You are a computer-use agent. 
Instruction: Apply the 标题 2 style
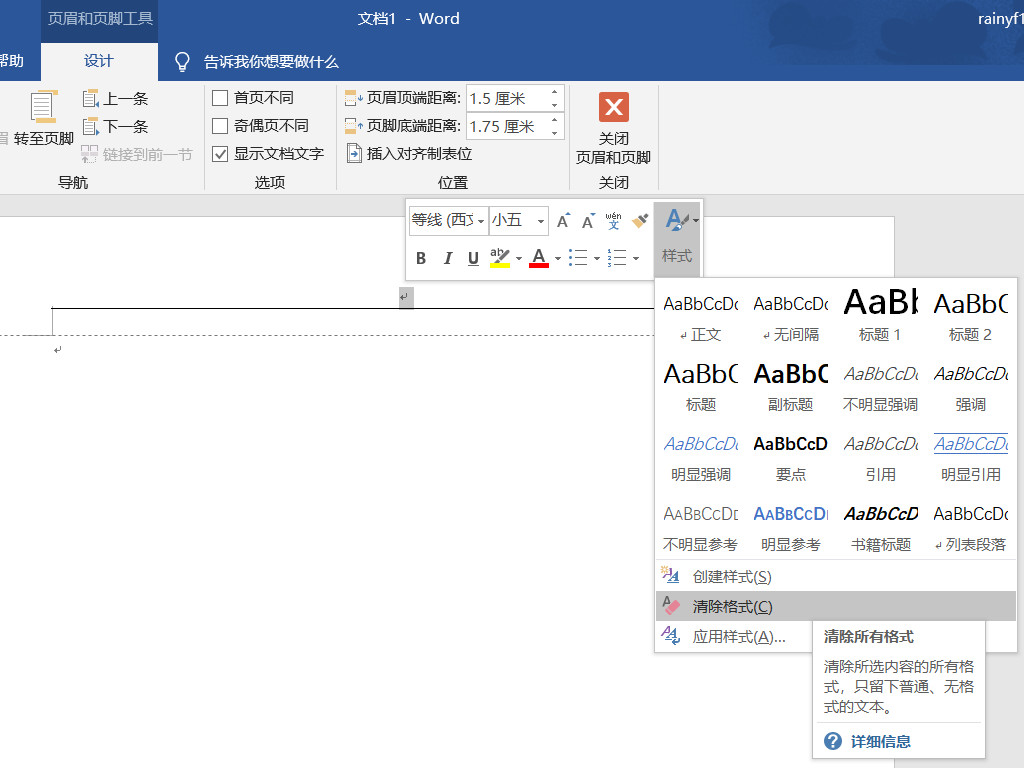pos(970,317)
